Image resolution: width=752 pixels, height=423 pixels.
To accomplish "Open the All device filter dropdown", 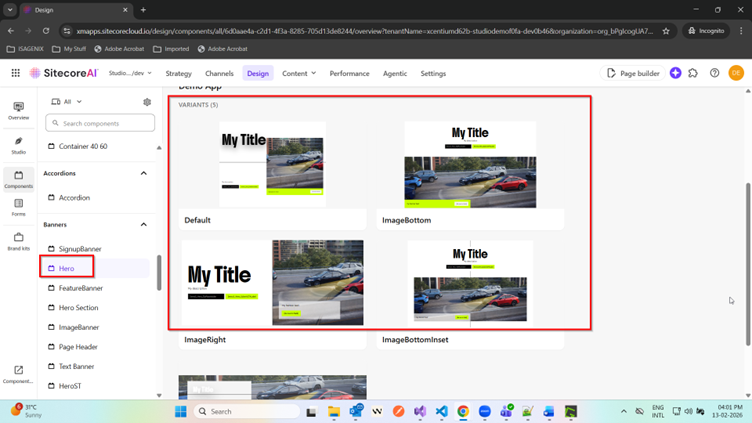I will [67, 102].
